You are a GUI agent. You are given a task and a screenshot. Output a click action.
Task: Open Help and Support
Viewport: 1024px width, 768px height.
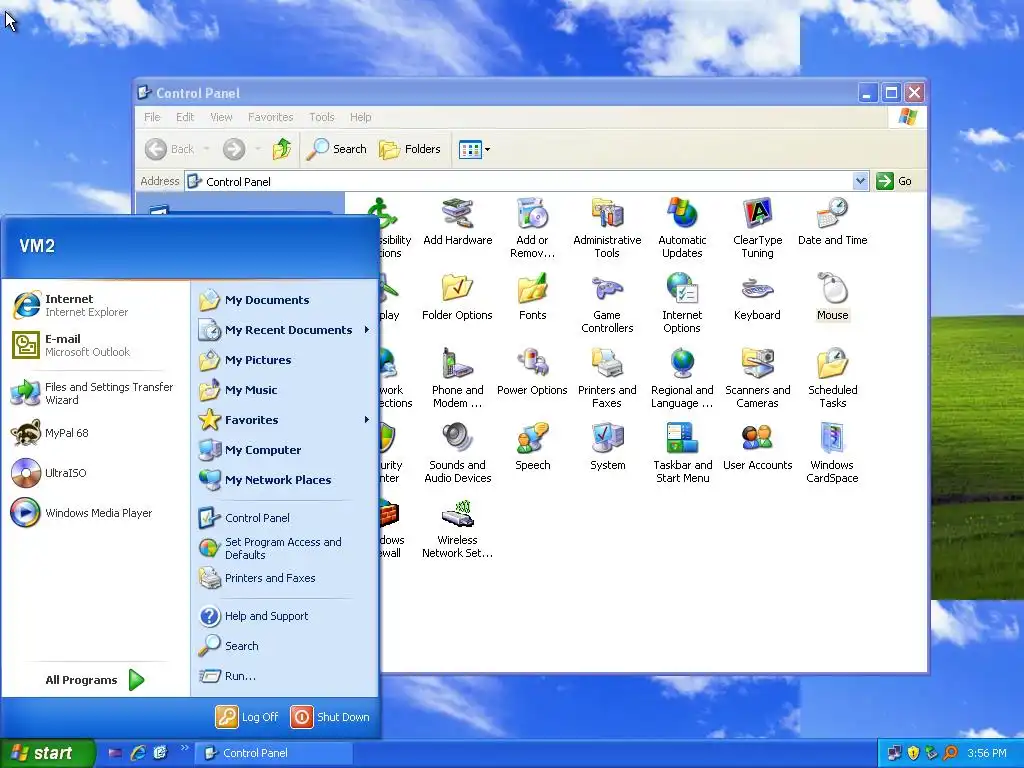click(285, 616)
